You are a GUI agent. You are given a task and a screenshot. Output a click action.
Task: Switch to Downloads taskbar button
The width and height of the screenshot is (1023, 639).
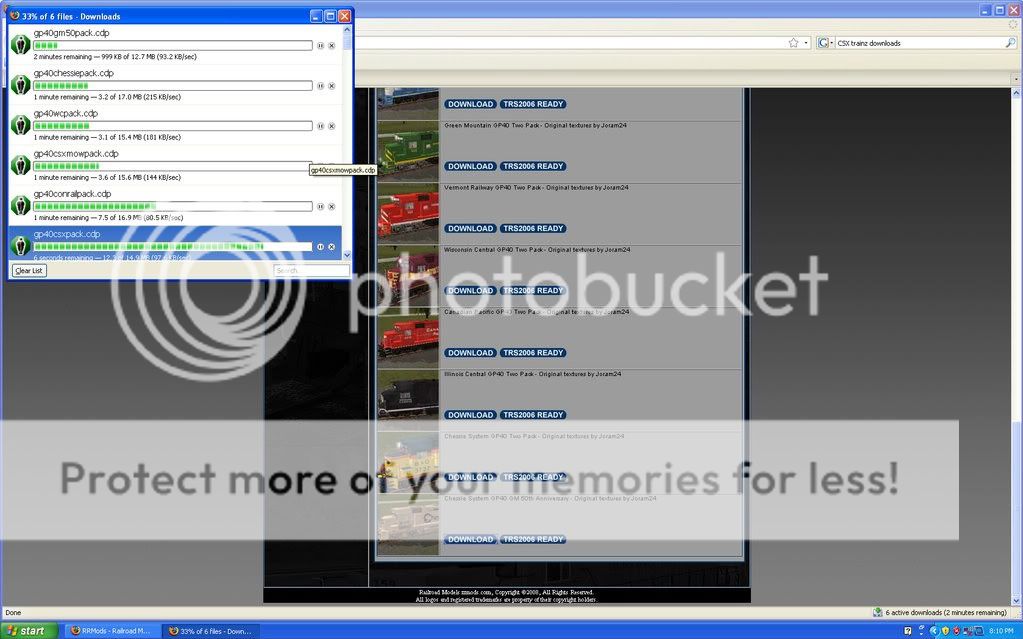coord(210,631)
